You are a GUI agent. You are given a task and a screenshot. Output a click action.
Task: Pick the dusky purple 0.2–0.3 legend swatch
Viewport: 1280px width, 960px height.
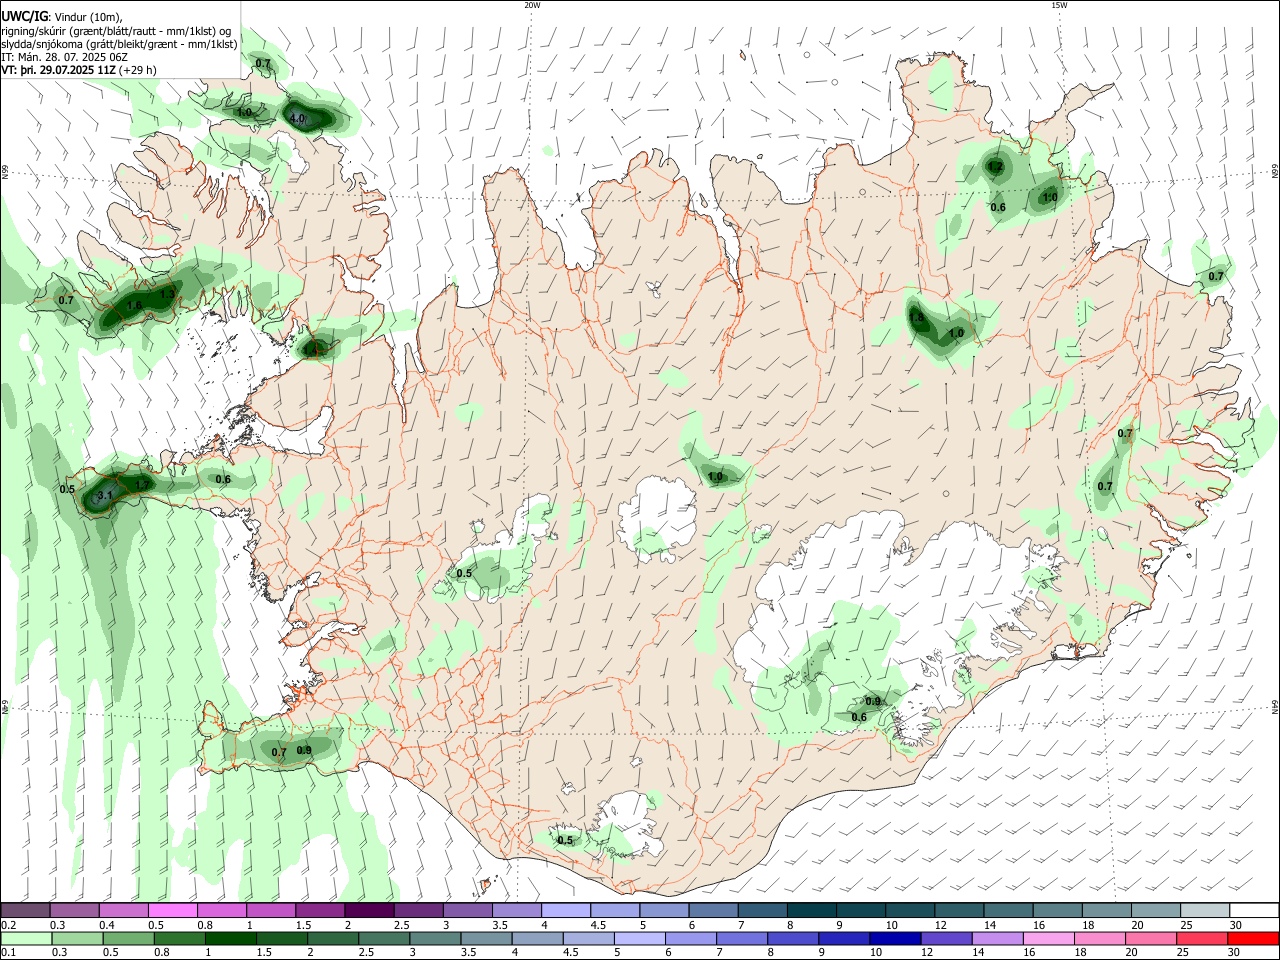[25, 911]
